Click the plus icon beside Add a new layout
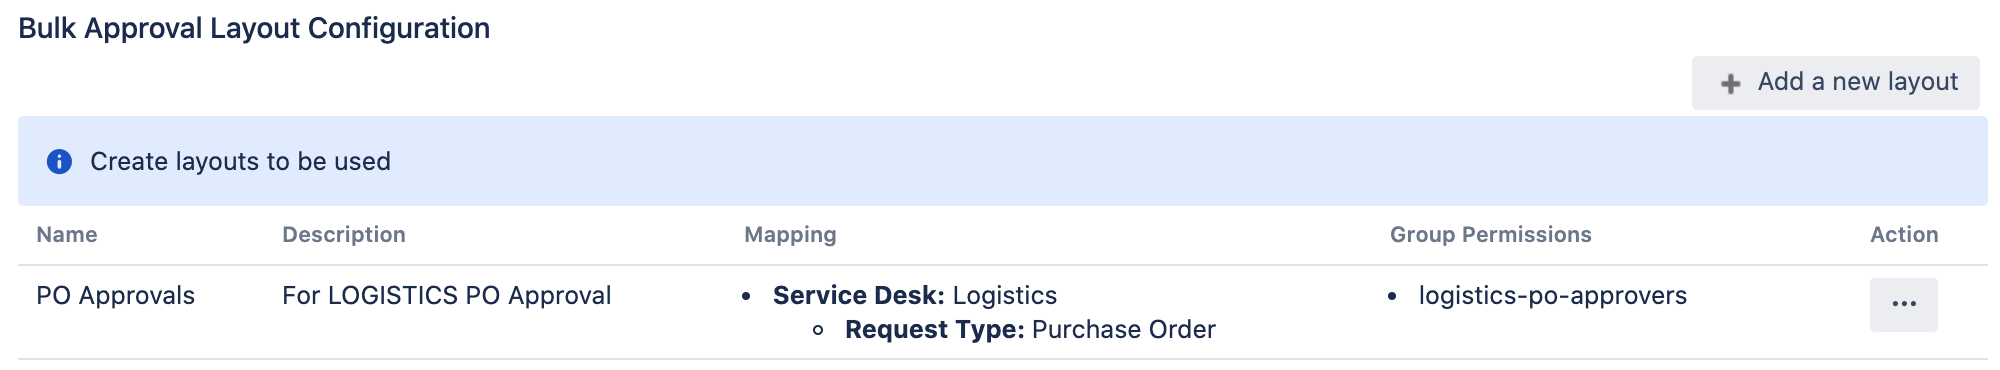 tap(1730, 84)
